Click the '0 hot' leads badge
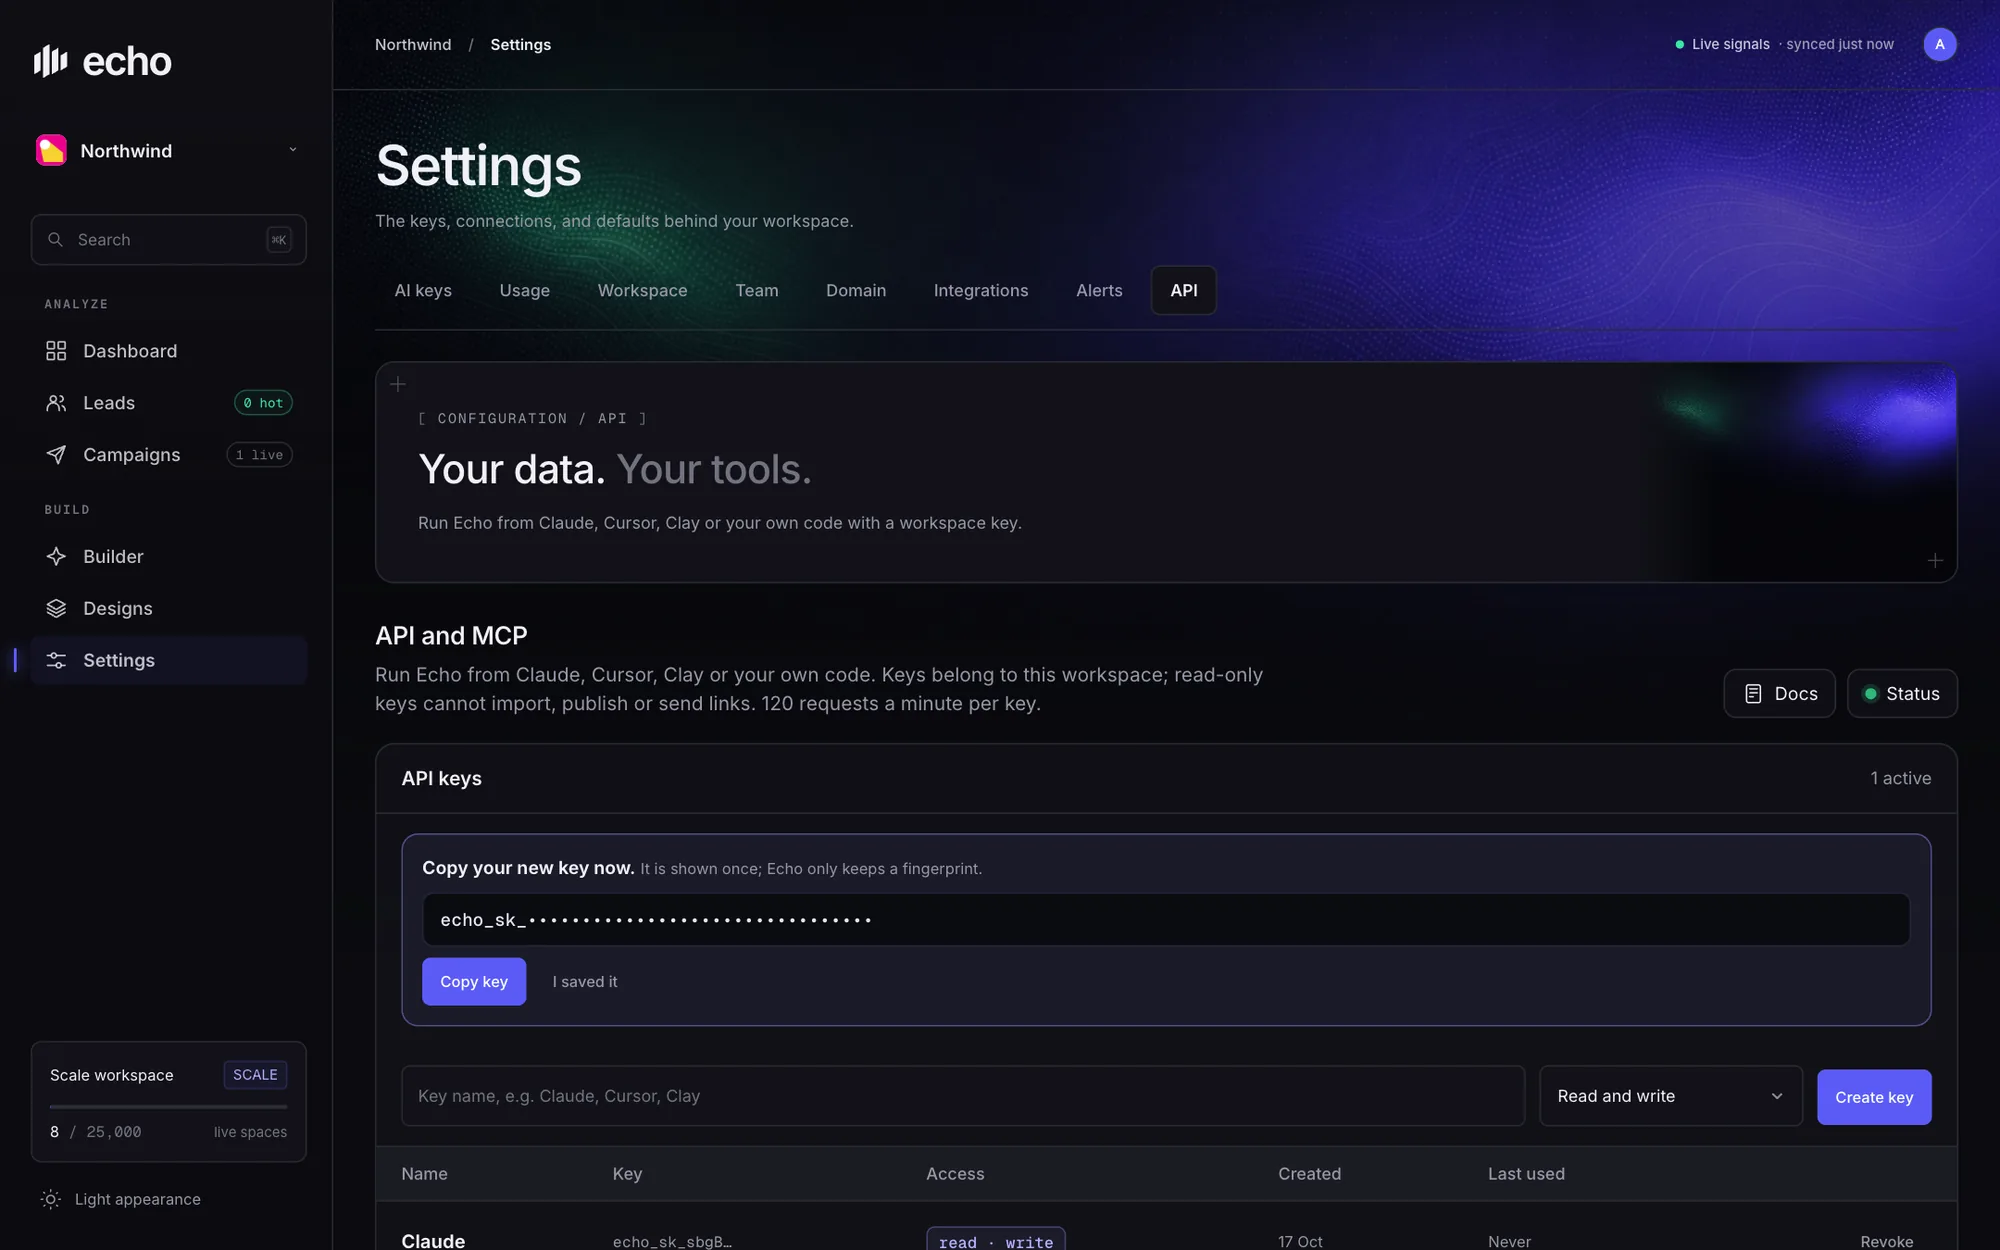Screen dimensions: 2000x1250 click(263, 403)
